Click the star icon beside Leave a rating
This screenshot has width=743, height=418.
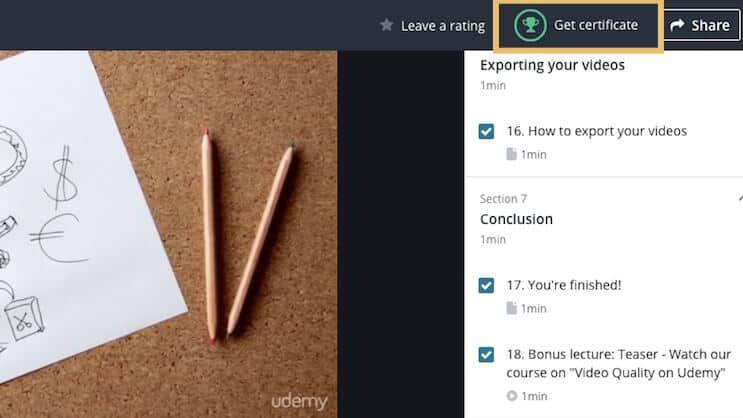386,25
